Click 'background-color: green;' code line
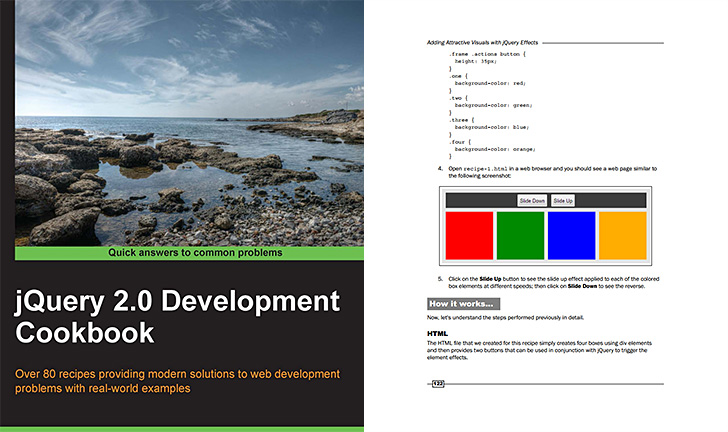This screenshot has height=432, width=728. pyautogui.click(x=494, y=105)
